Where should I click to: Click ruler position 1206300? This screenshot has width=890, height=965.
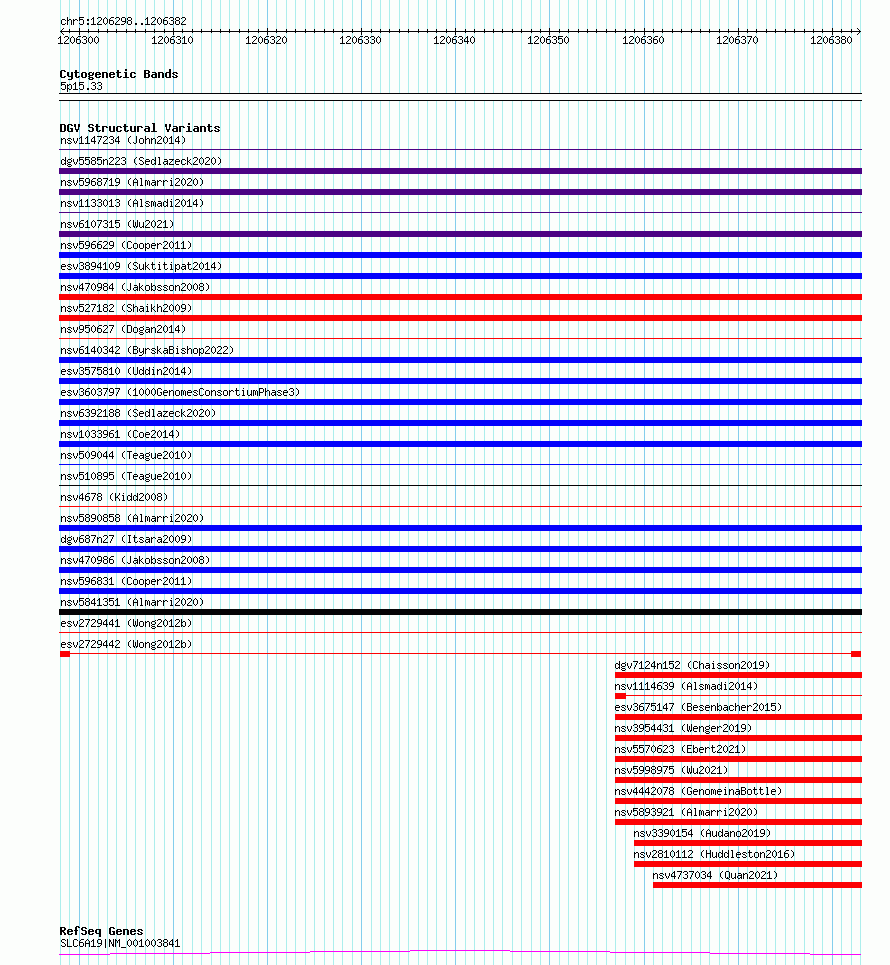(x=78, y=40)
